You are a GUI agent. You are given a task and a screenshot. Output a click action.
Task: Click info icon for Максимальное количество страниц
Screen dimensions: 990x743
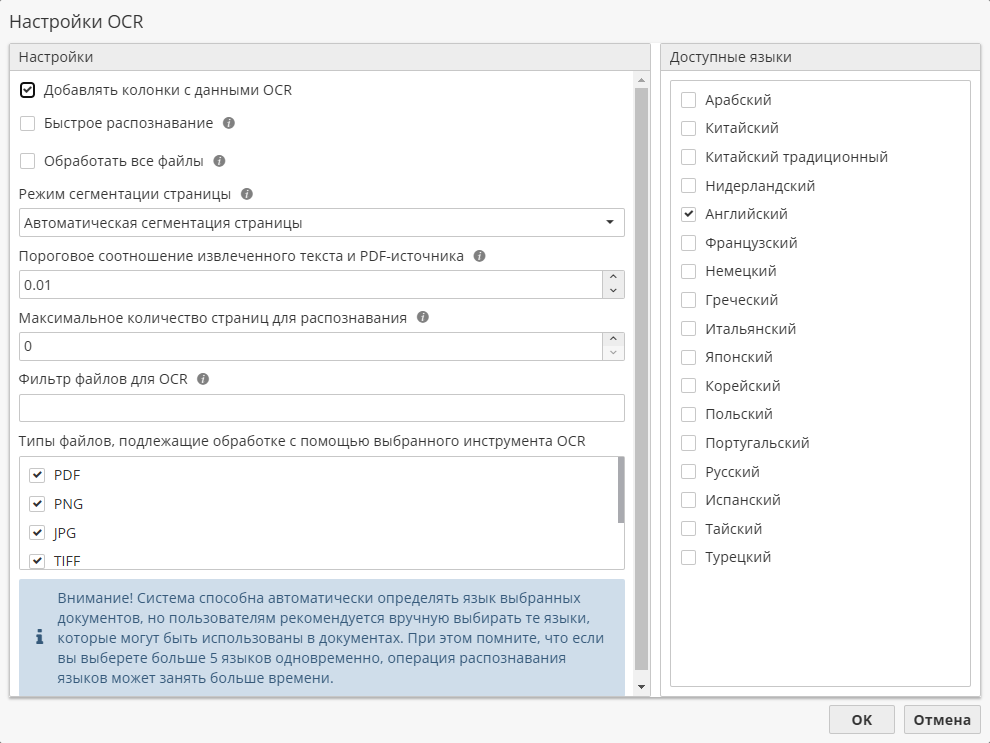[x=422, y=317]
